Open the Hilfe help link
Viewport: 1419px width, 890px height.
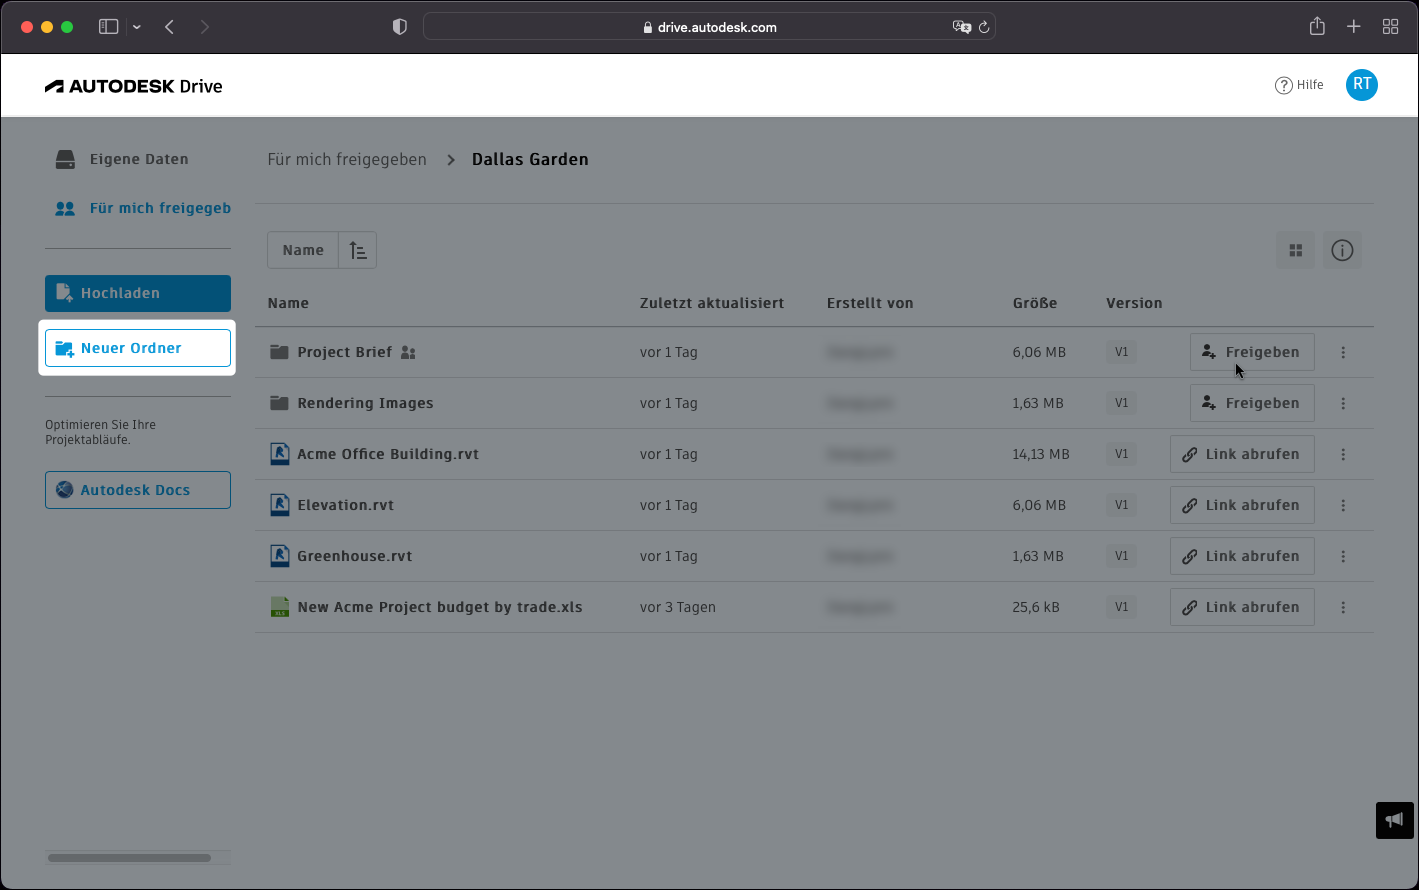click(1299, 85)
